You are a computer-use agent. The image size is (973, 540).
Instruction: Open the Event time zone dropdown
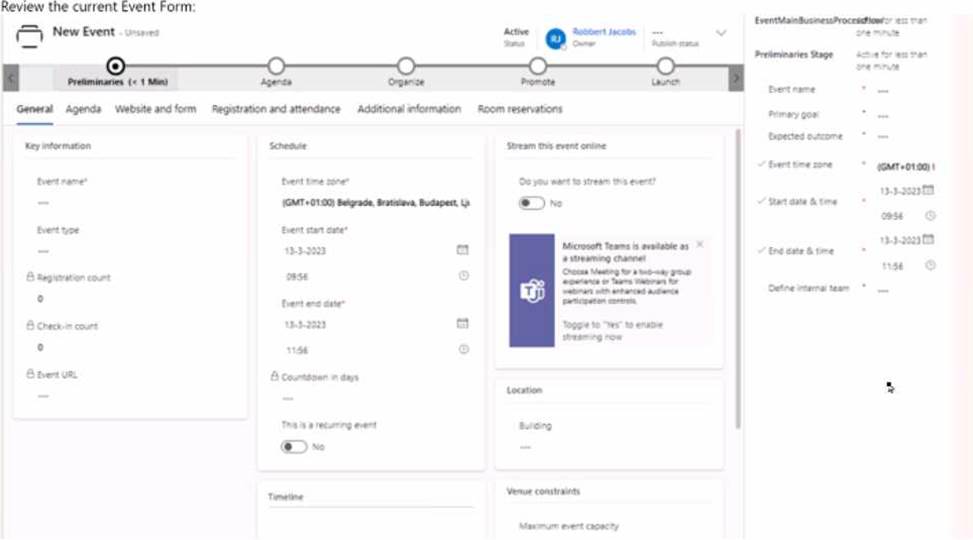375,203
